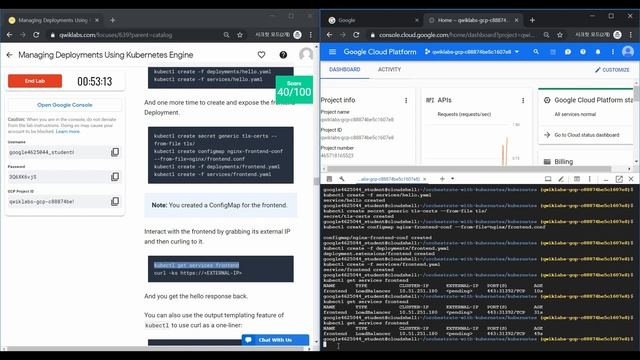Click the Cloud dashboard horizontal scrollbar
Image resolution: width=640 pixels, height=360 pixels.
pos(469,169)
